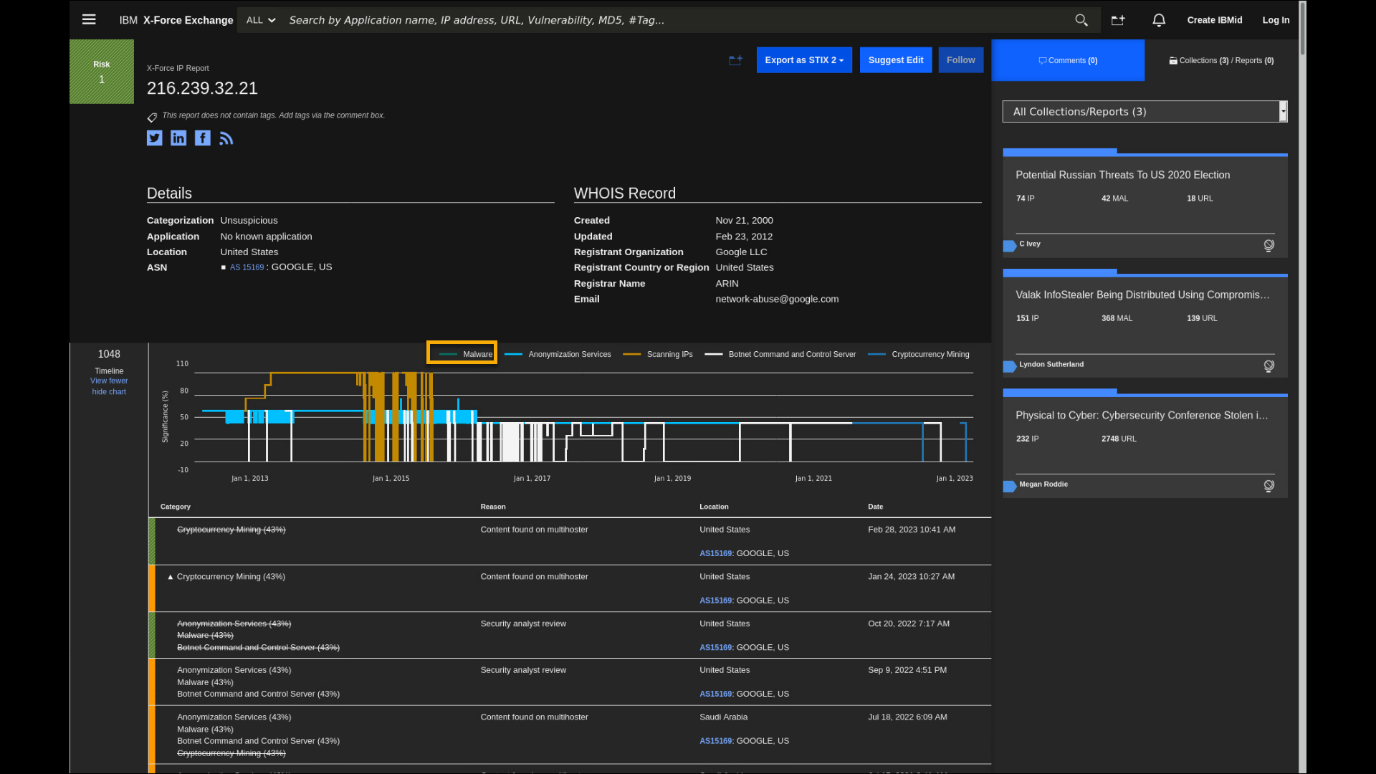Toggle Botnet Command and Control Server legend
Viewport: 1376px width, 774px height.
click(x=780, y=354)
